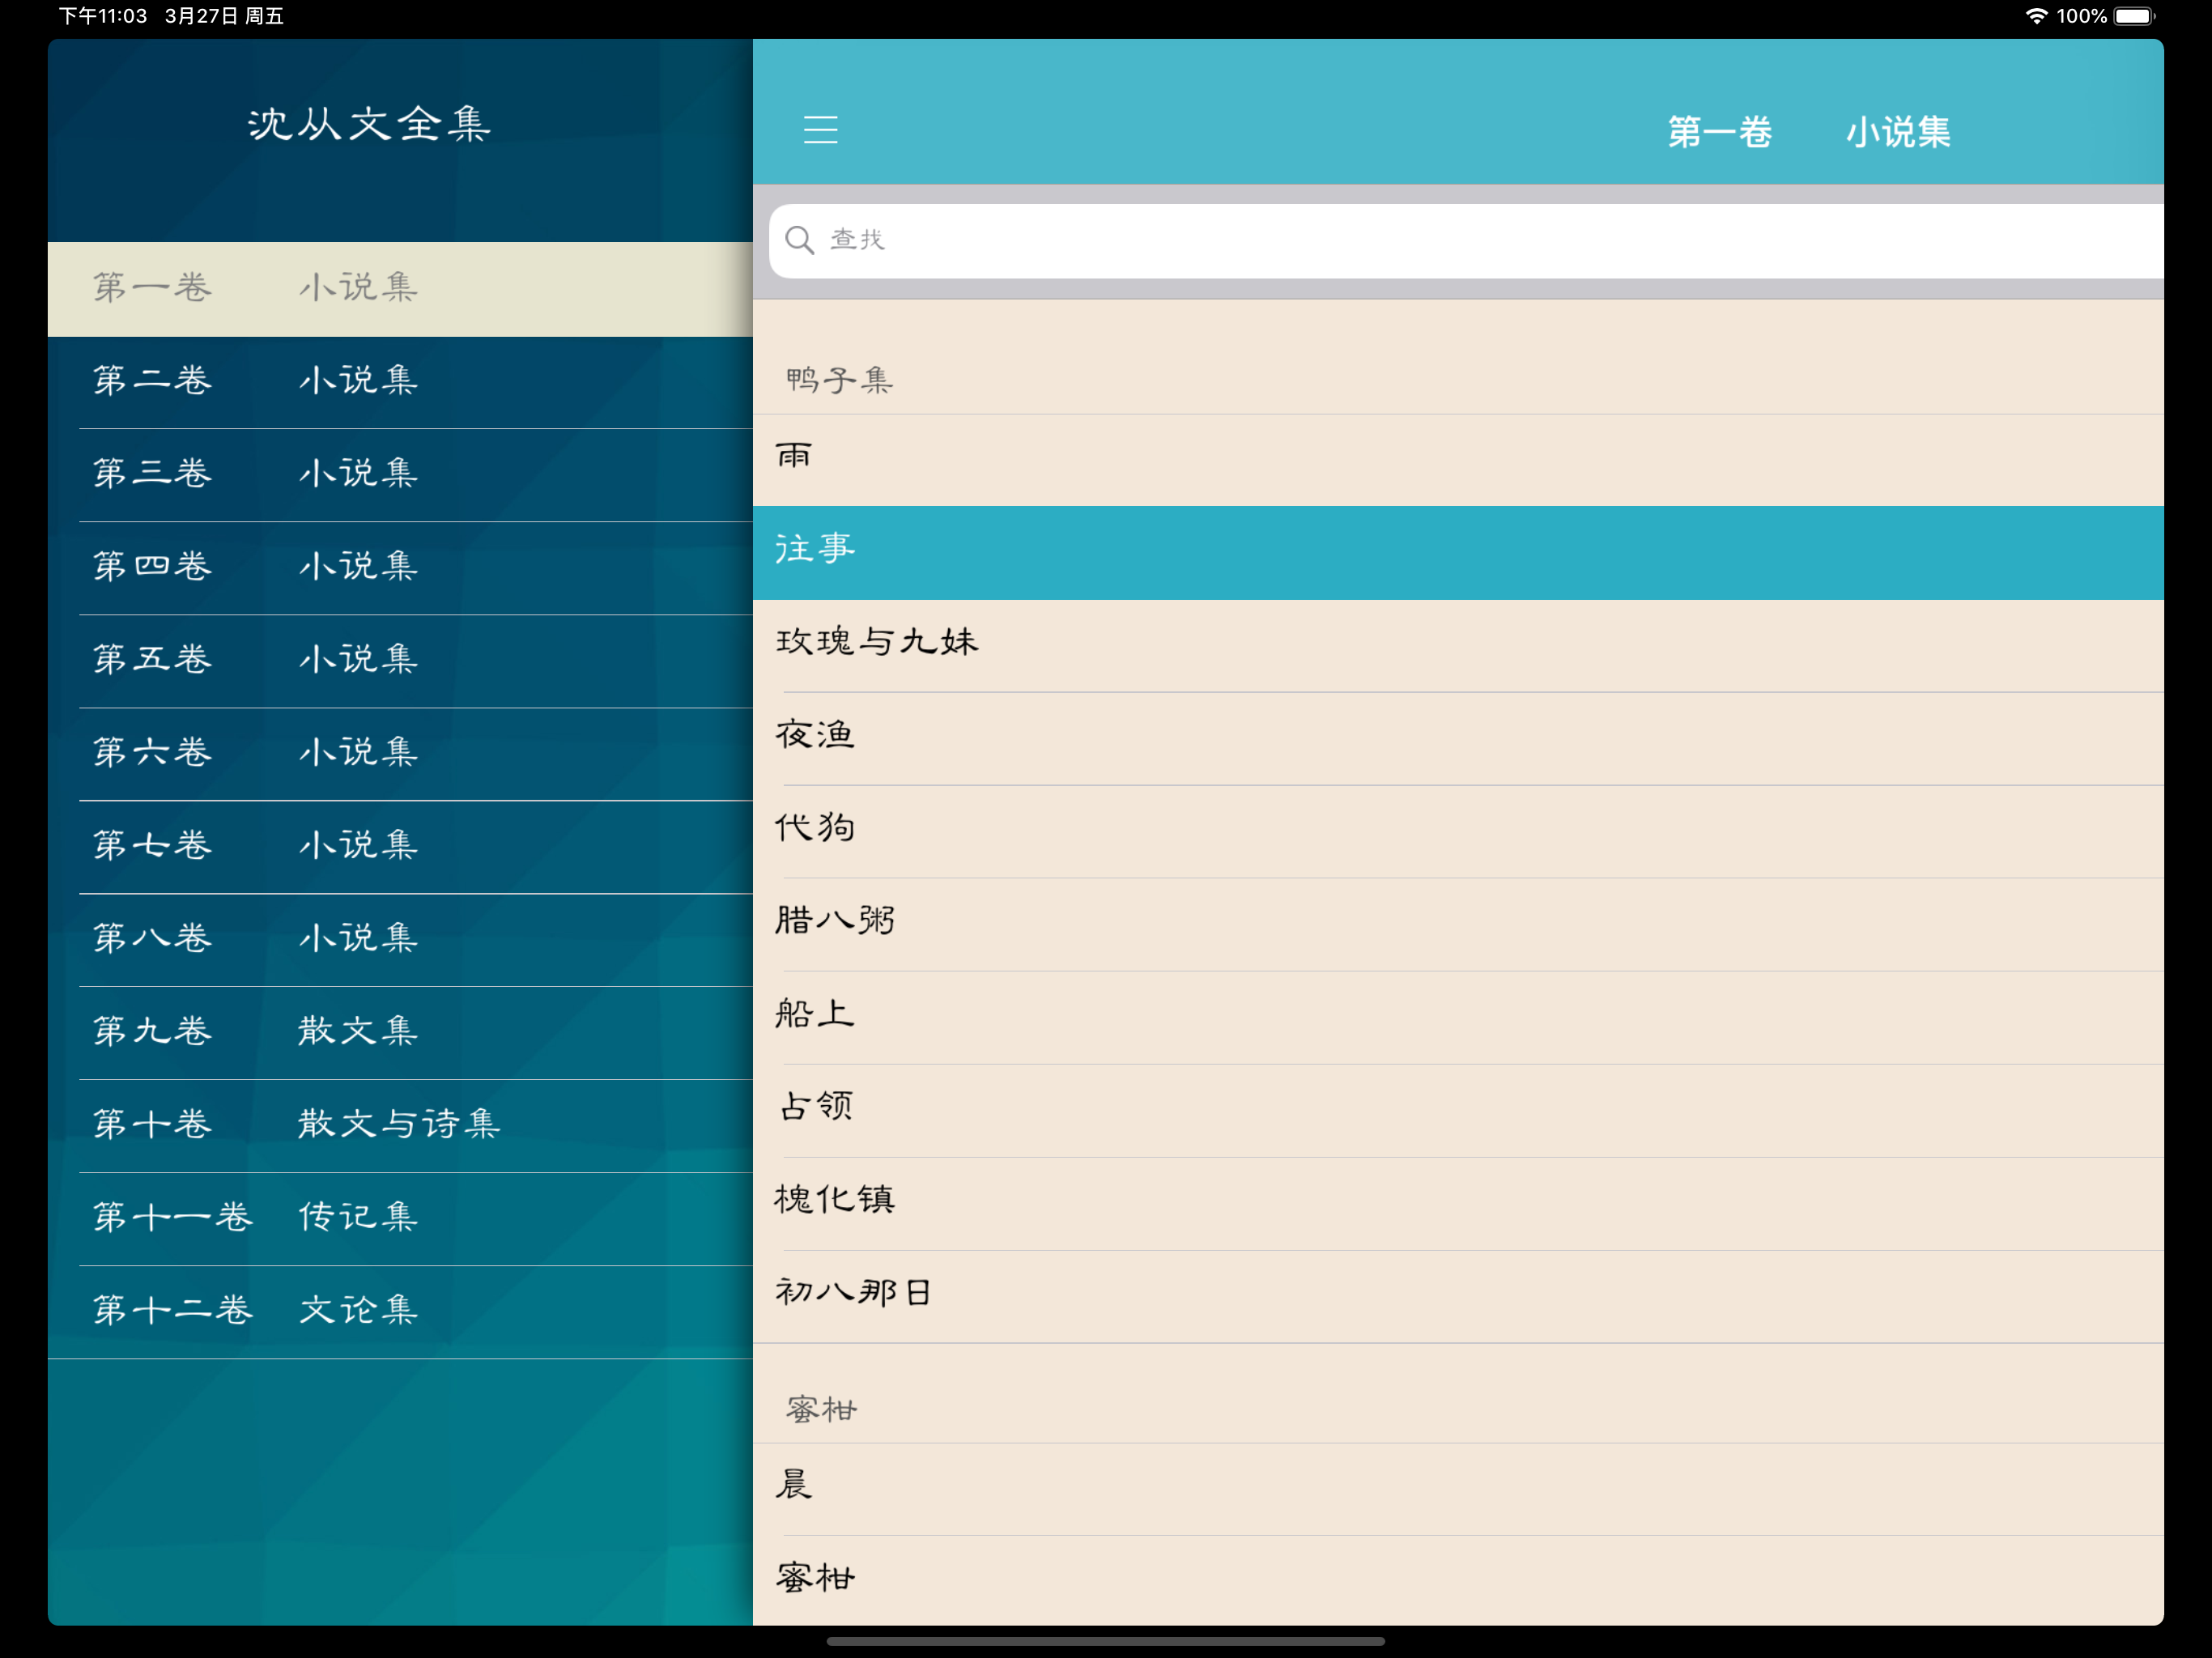Open the story 夜渔
2212x1658 pixels.
1458,739
